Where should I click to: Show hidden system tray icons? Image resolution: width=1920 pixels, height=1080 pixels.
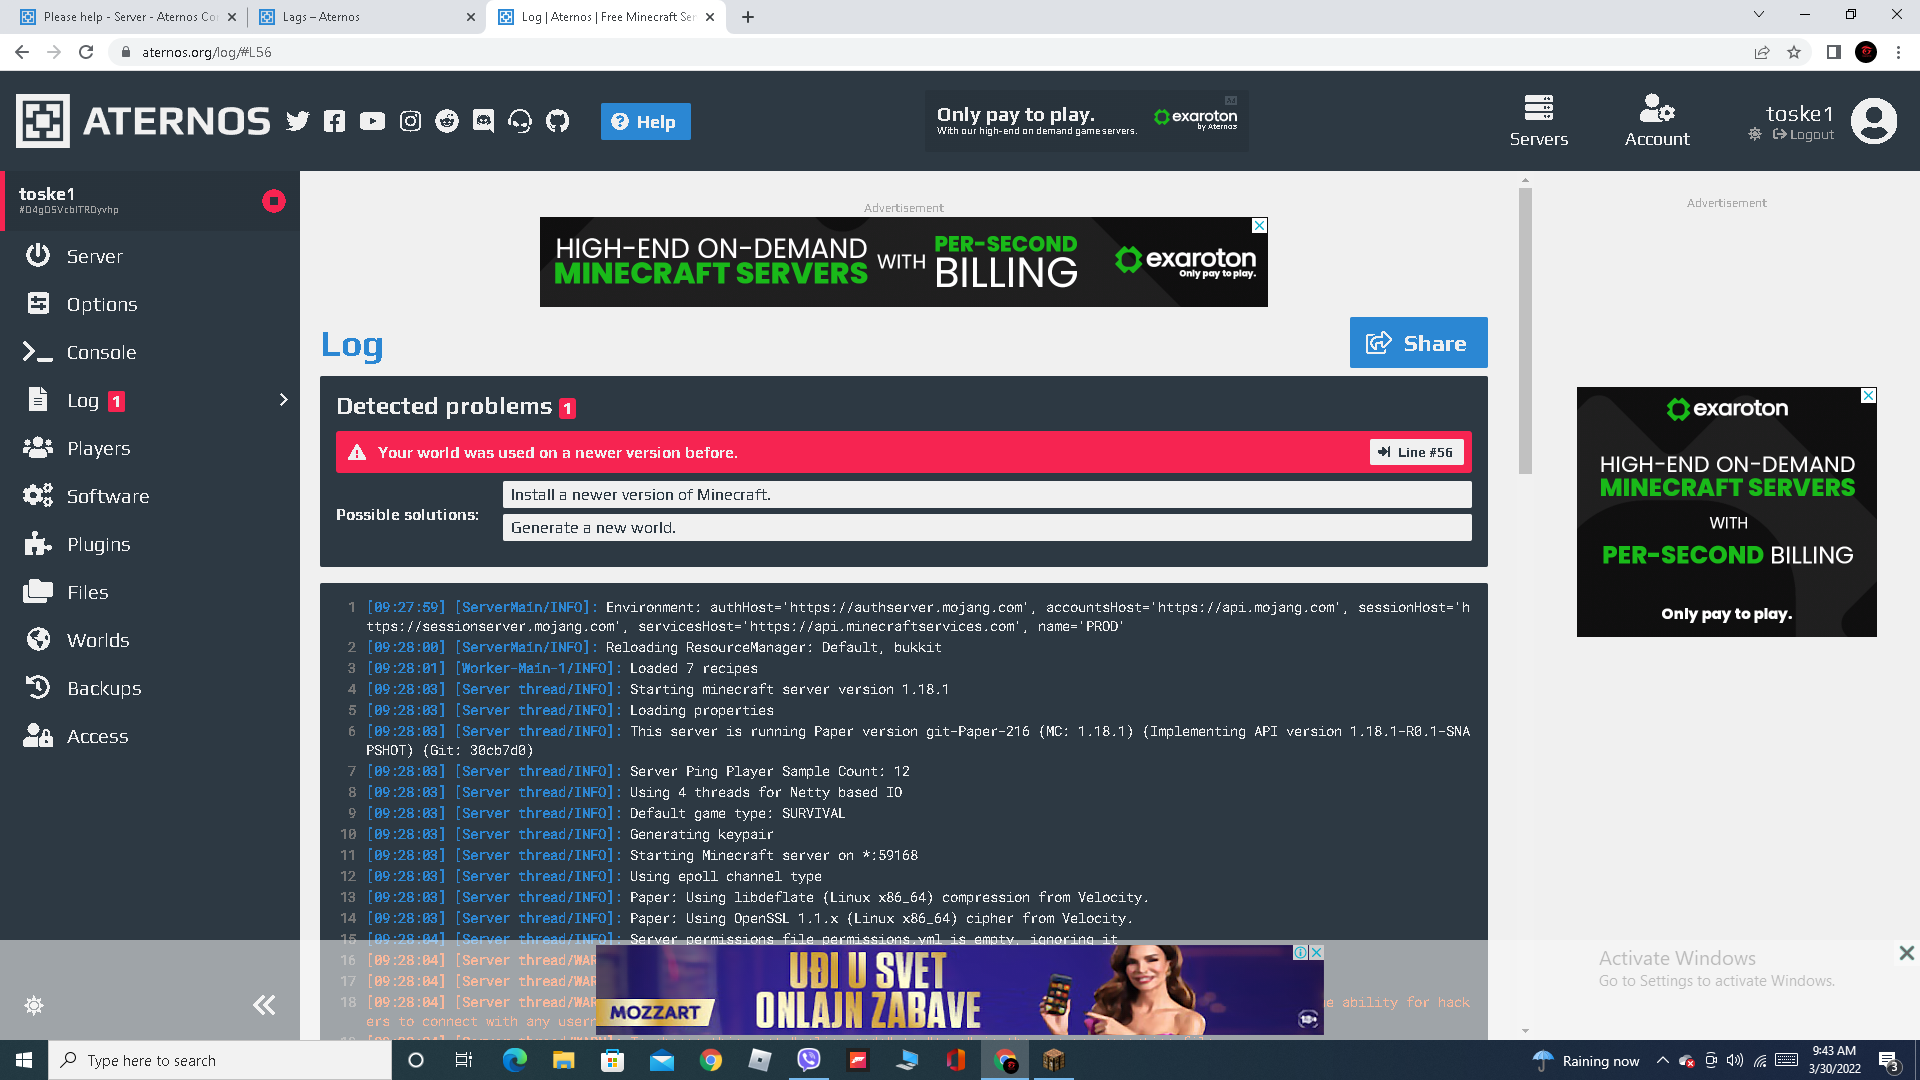(x=1662, y=1060)
